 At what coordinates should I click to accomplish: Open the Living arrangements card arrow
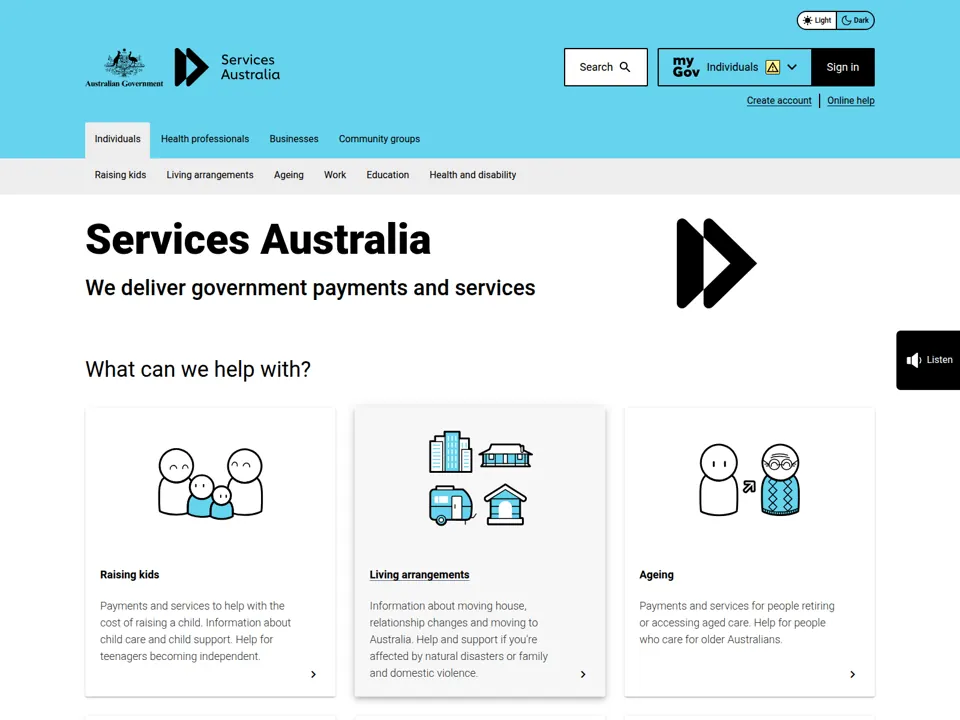point(583,674)
